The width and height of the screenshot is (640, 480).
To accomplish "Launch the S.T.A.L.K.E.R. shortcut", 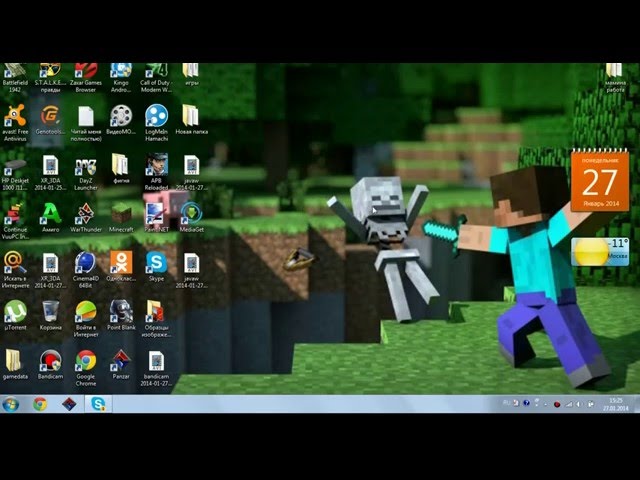I will 50,78.
